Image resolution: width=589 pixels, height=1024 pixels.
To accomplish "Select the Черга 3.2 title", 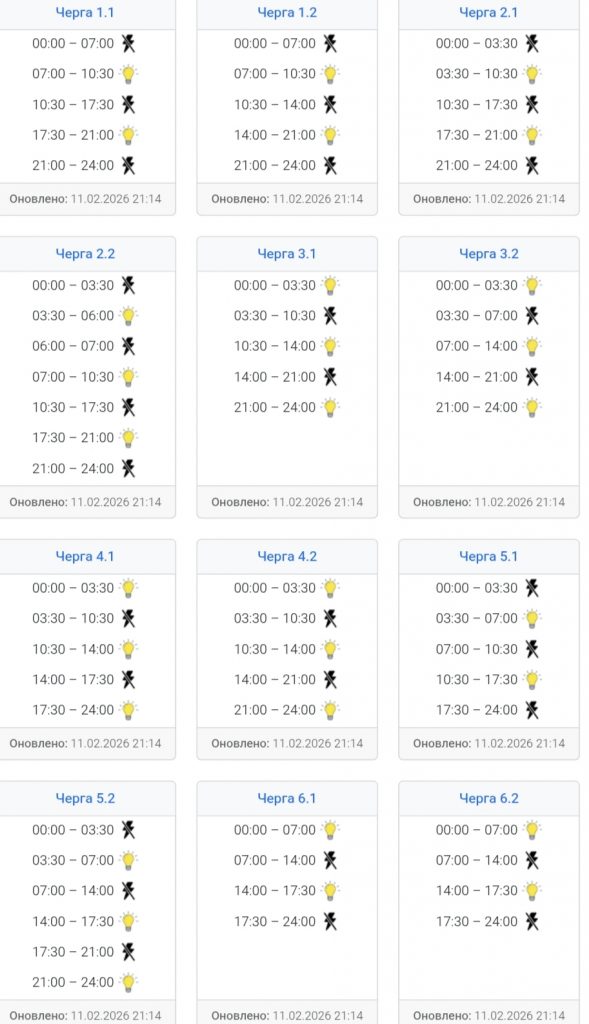I will tap(488, 254).
